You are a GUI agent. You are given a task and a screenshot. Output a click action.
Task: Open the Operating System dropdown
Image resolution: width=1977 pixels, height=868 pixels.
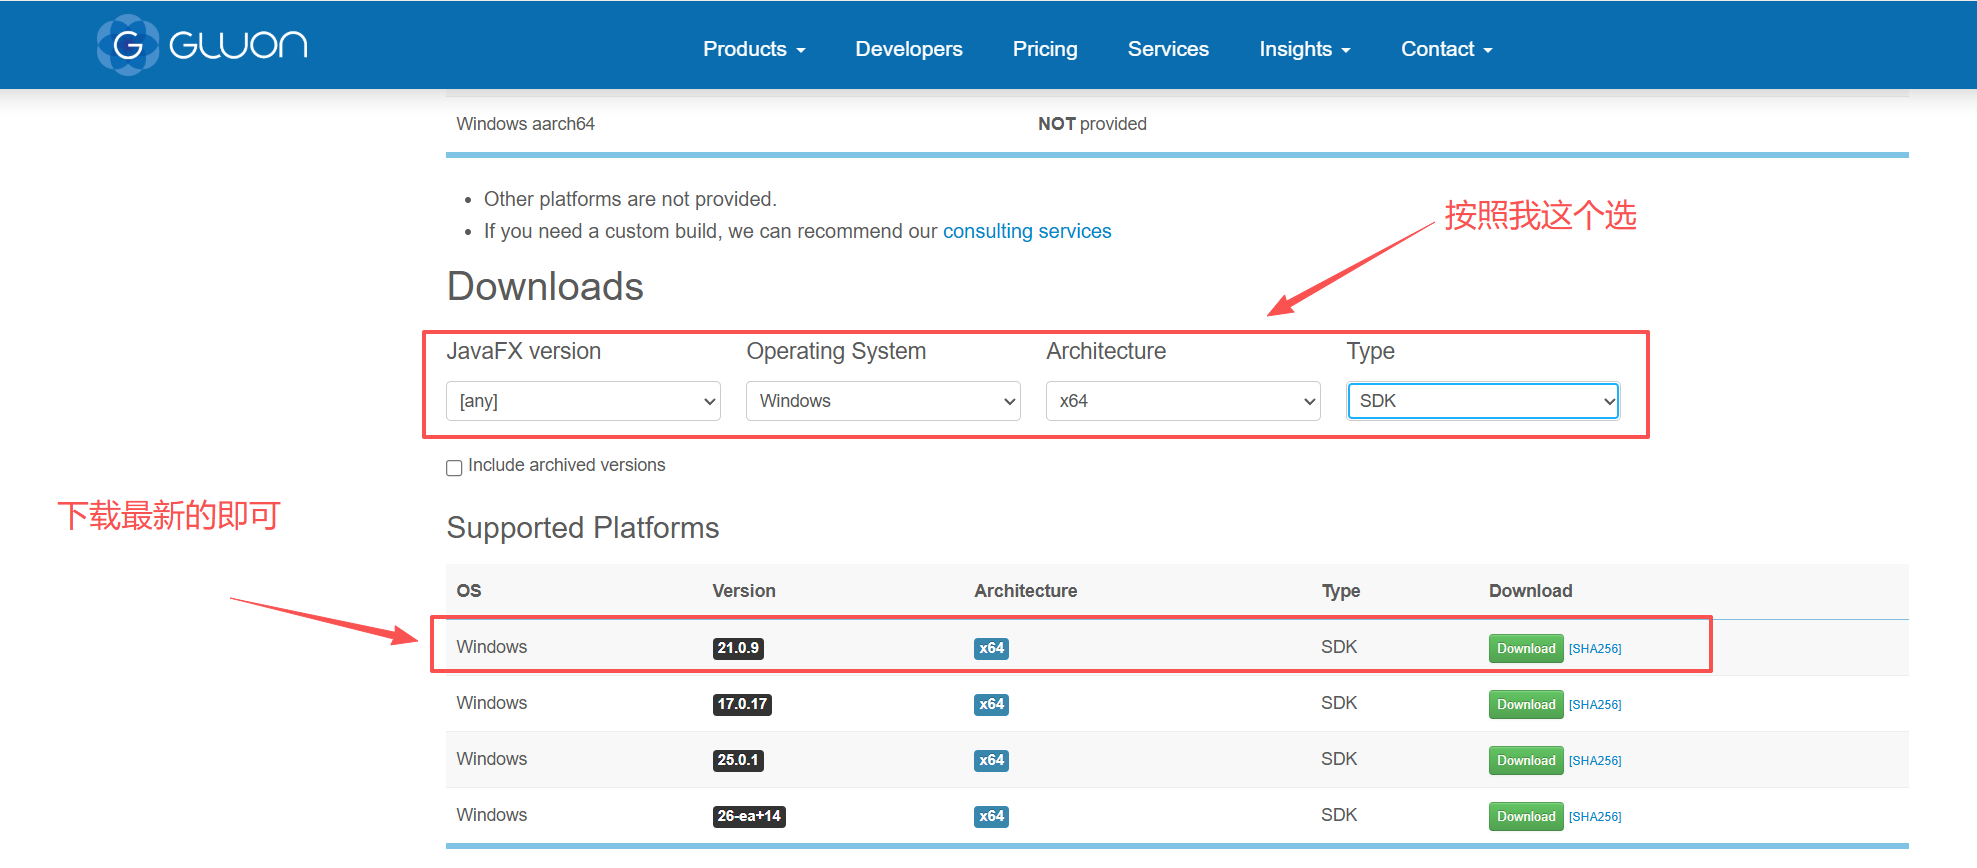coord(883,401)
